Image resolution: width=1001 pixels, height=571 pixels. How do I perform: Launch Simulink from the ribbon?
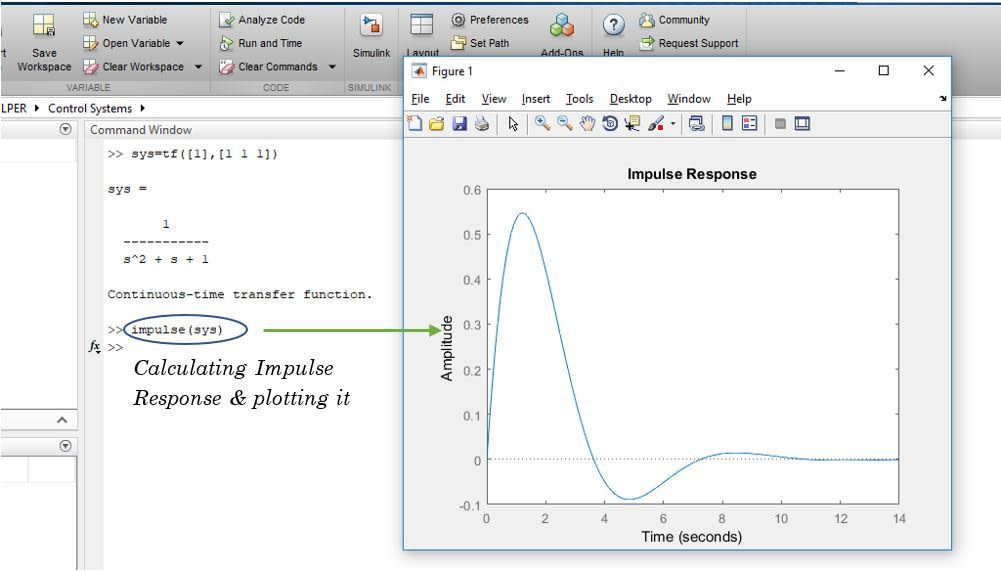[x=371, y=36]
